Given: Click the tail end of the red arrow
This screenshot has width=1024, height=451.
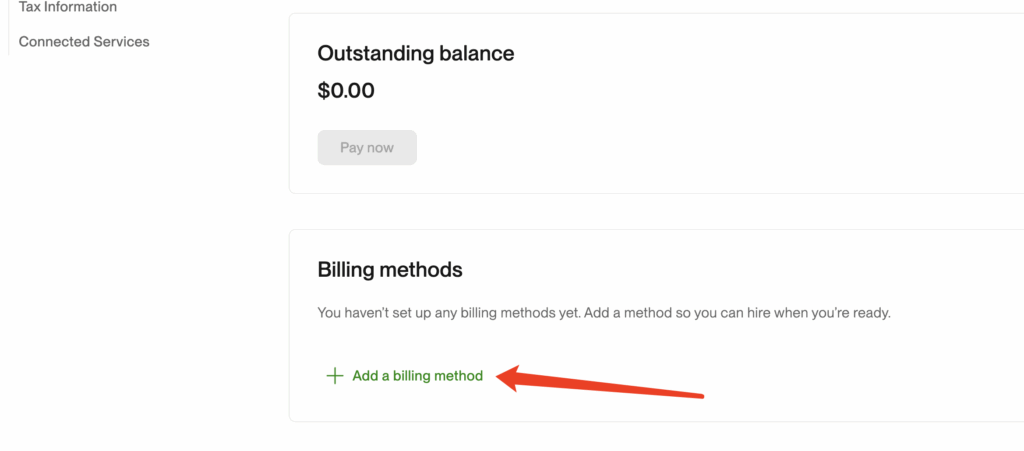Looking at the screenshot, I should click(x=700, y=394).
